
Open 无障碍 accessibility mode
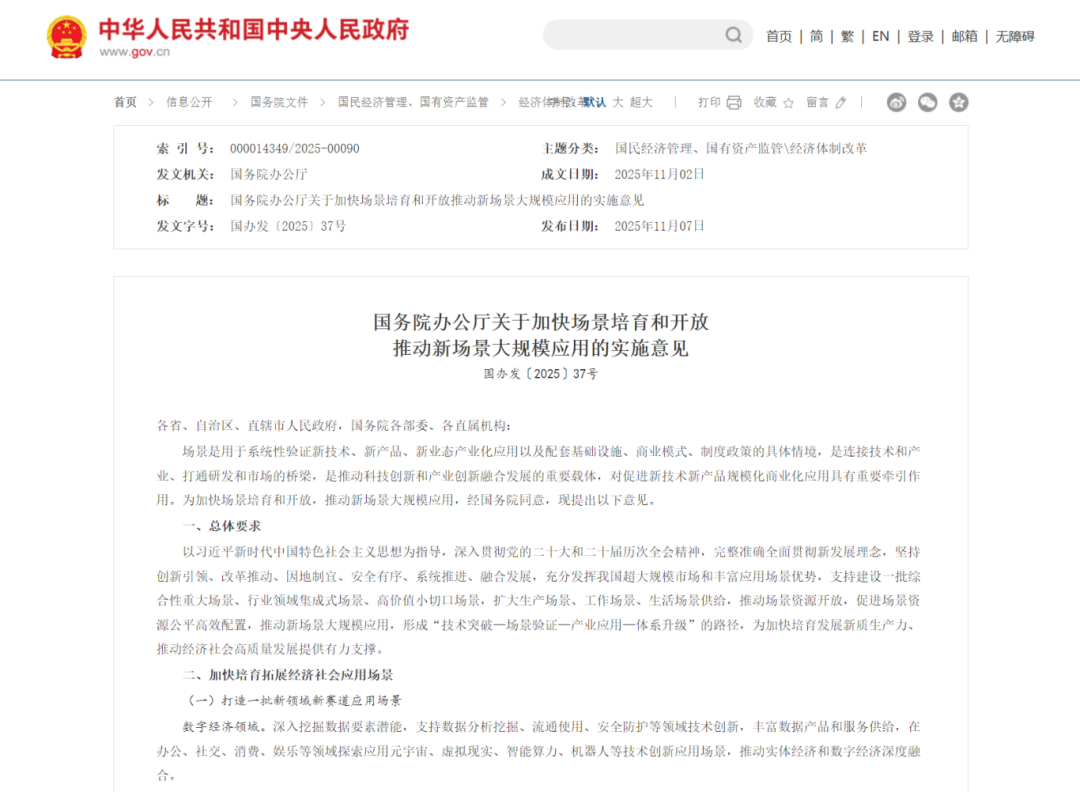click(1014, 36)
